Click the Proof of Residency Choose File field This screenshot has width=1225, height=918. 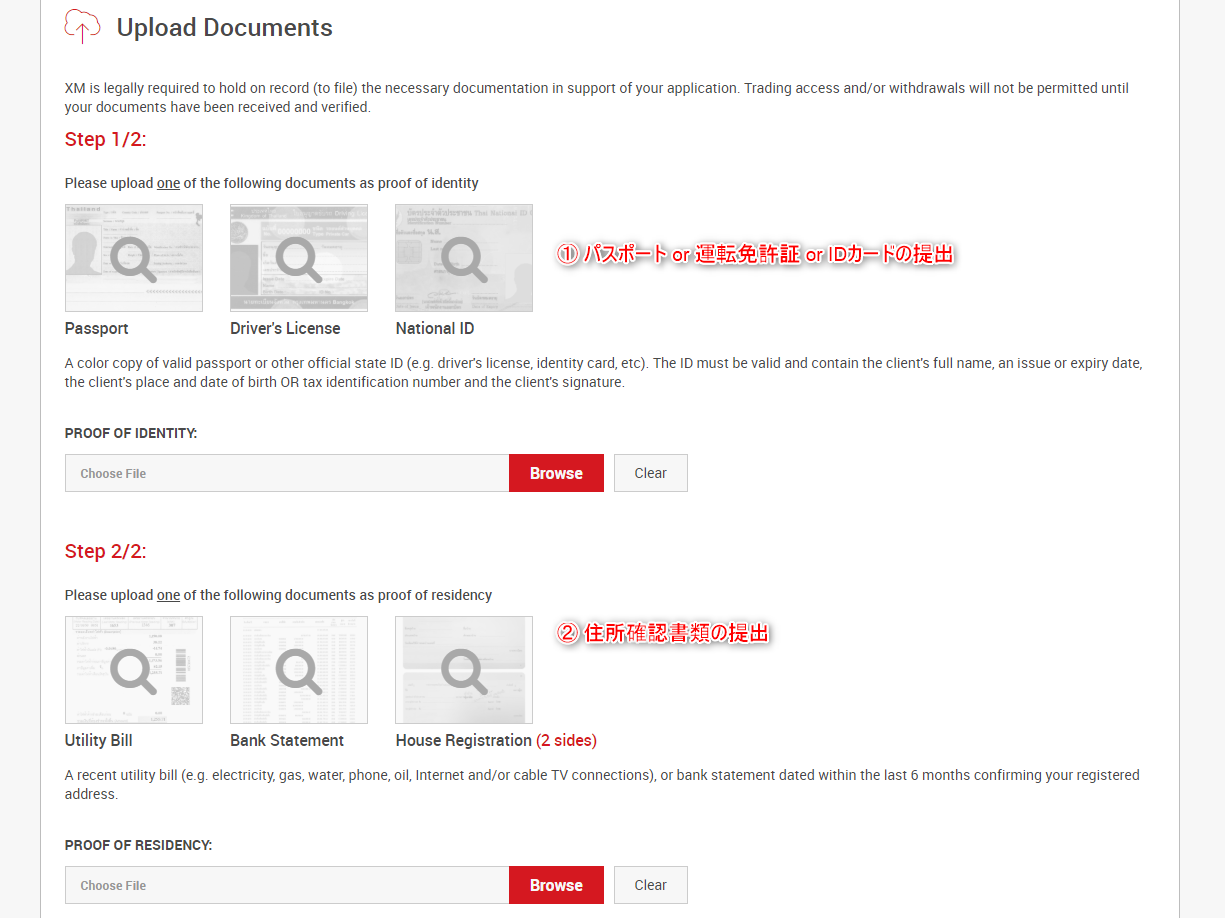(287, 885)
